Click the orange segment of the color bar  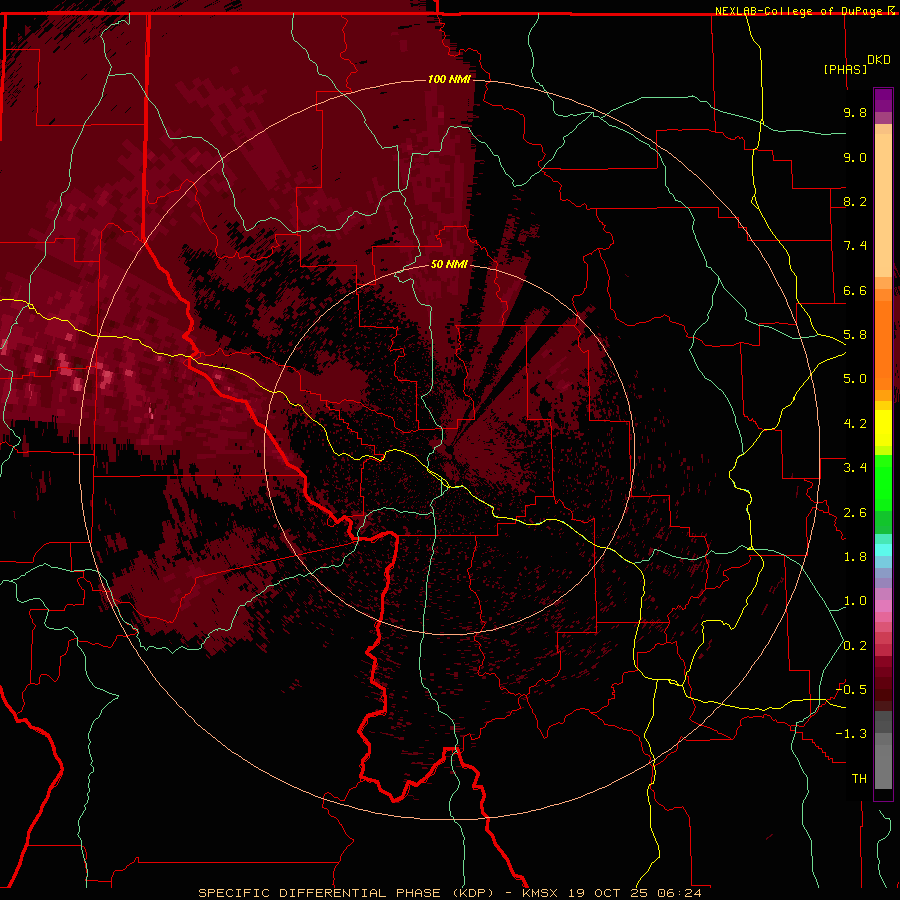883,345
